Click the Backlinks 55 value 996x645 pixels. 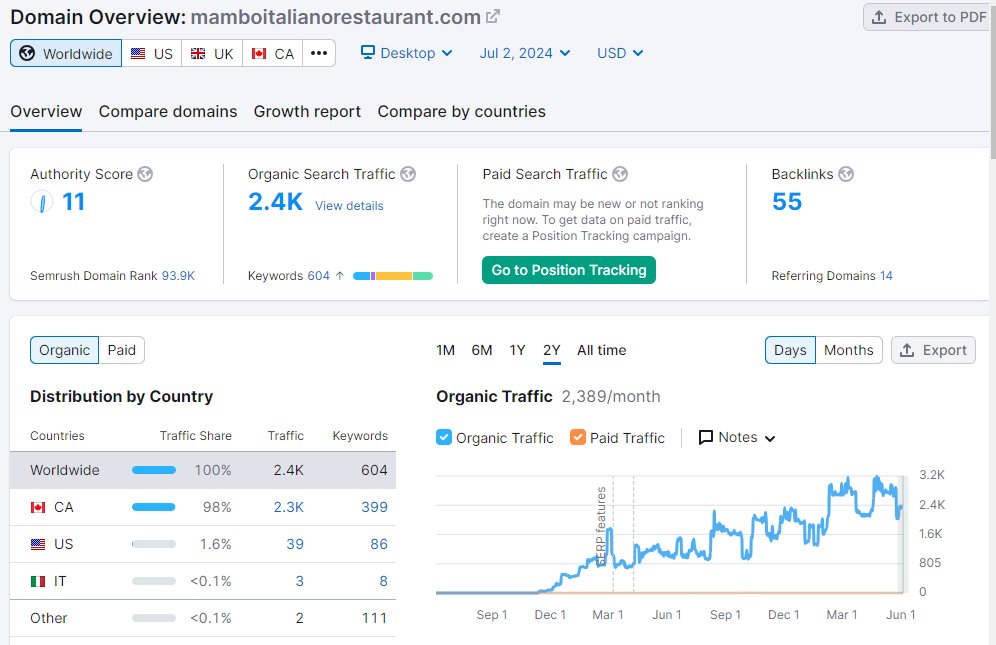pos(786,202)
